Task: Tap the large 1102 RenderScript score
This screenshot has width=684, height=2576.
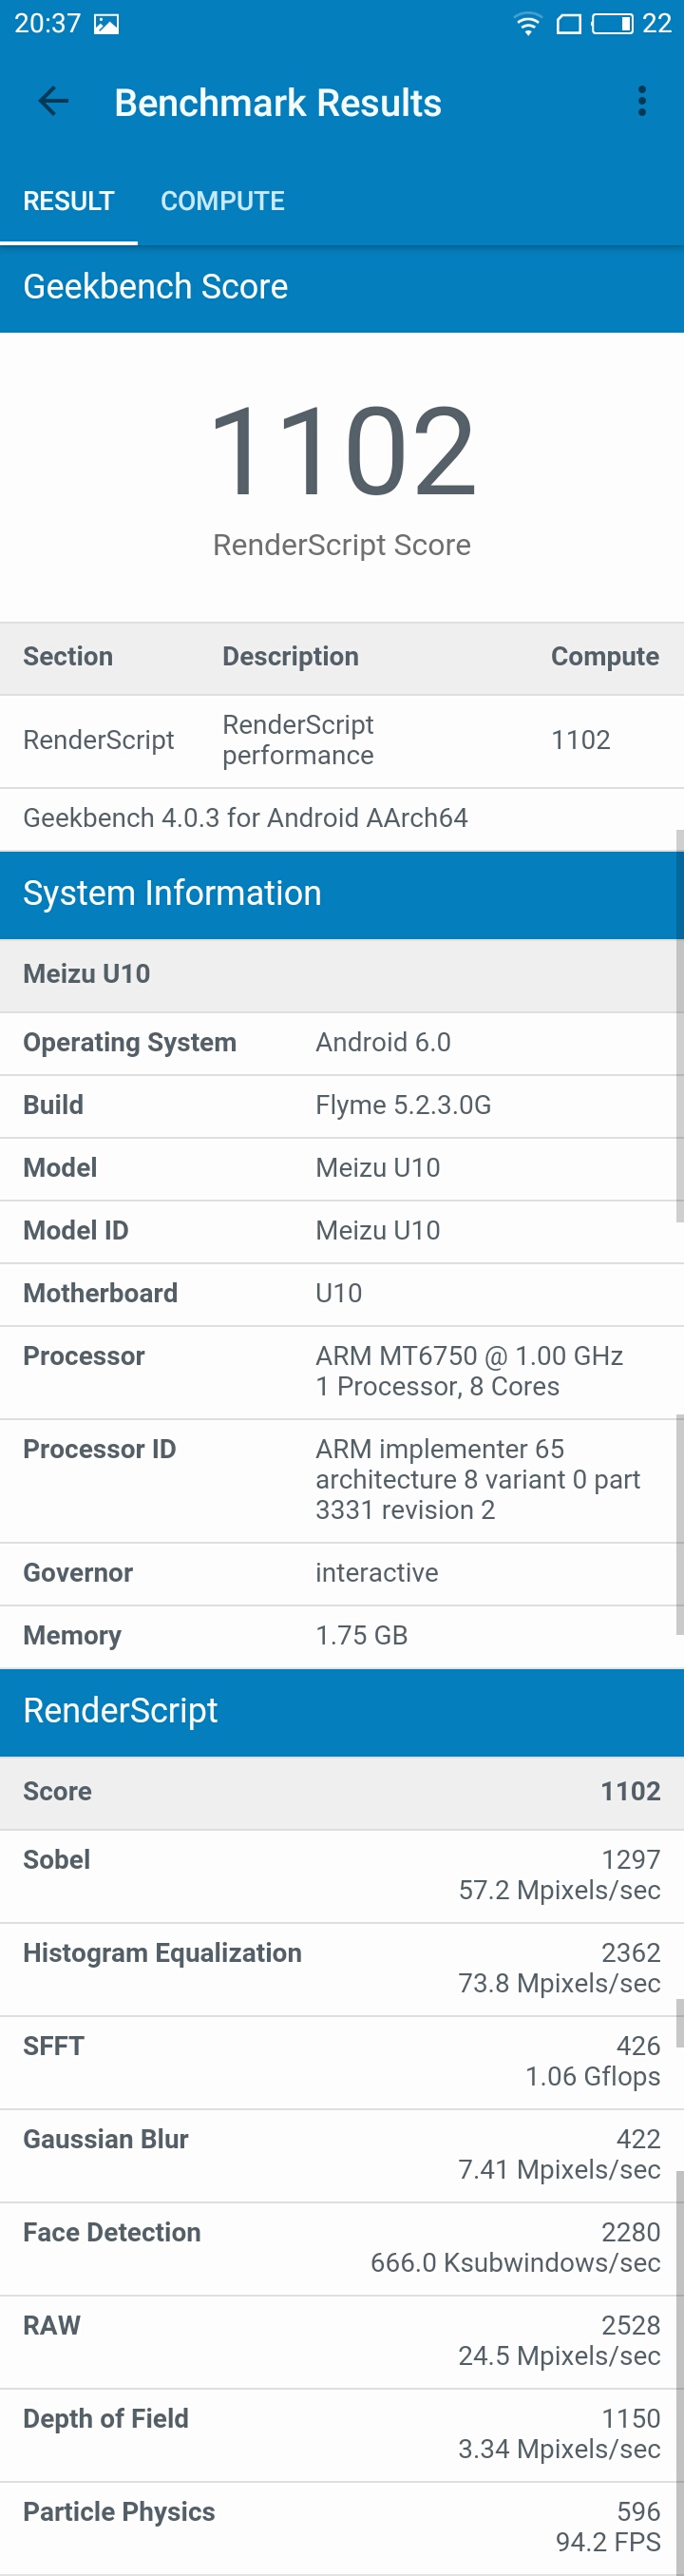Action: (x=342, y=451)
